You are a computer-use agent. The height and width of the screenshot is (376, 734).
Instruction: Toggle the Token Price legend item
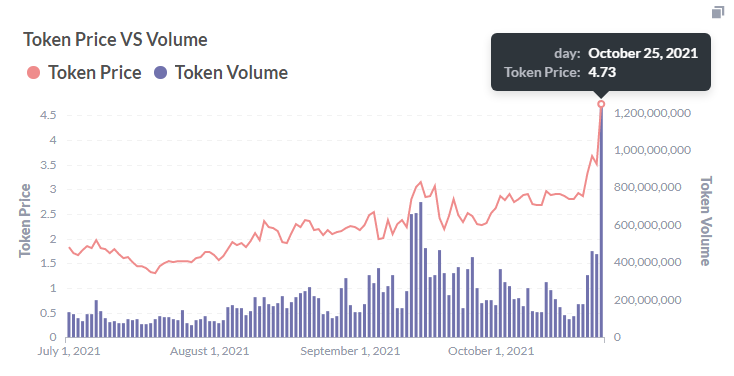(x=84, y=73)
